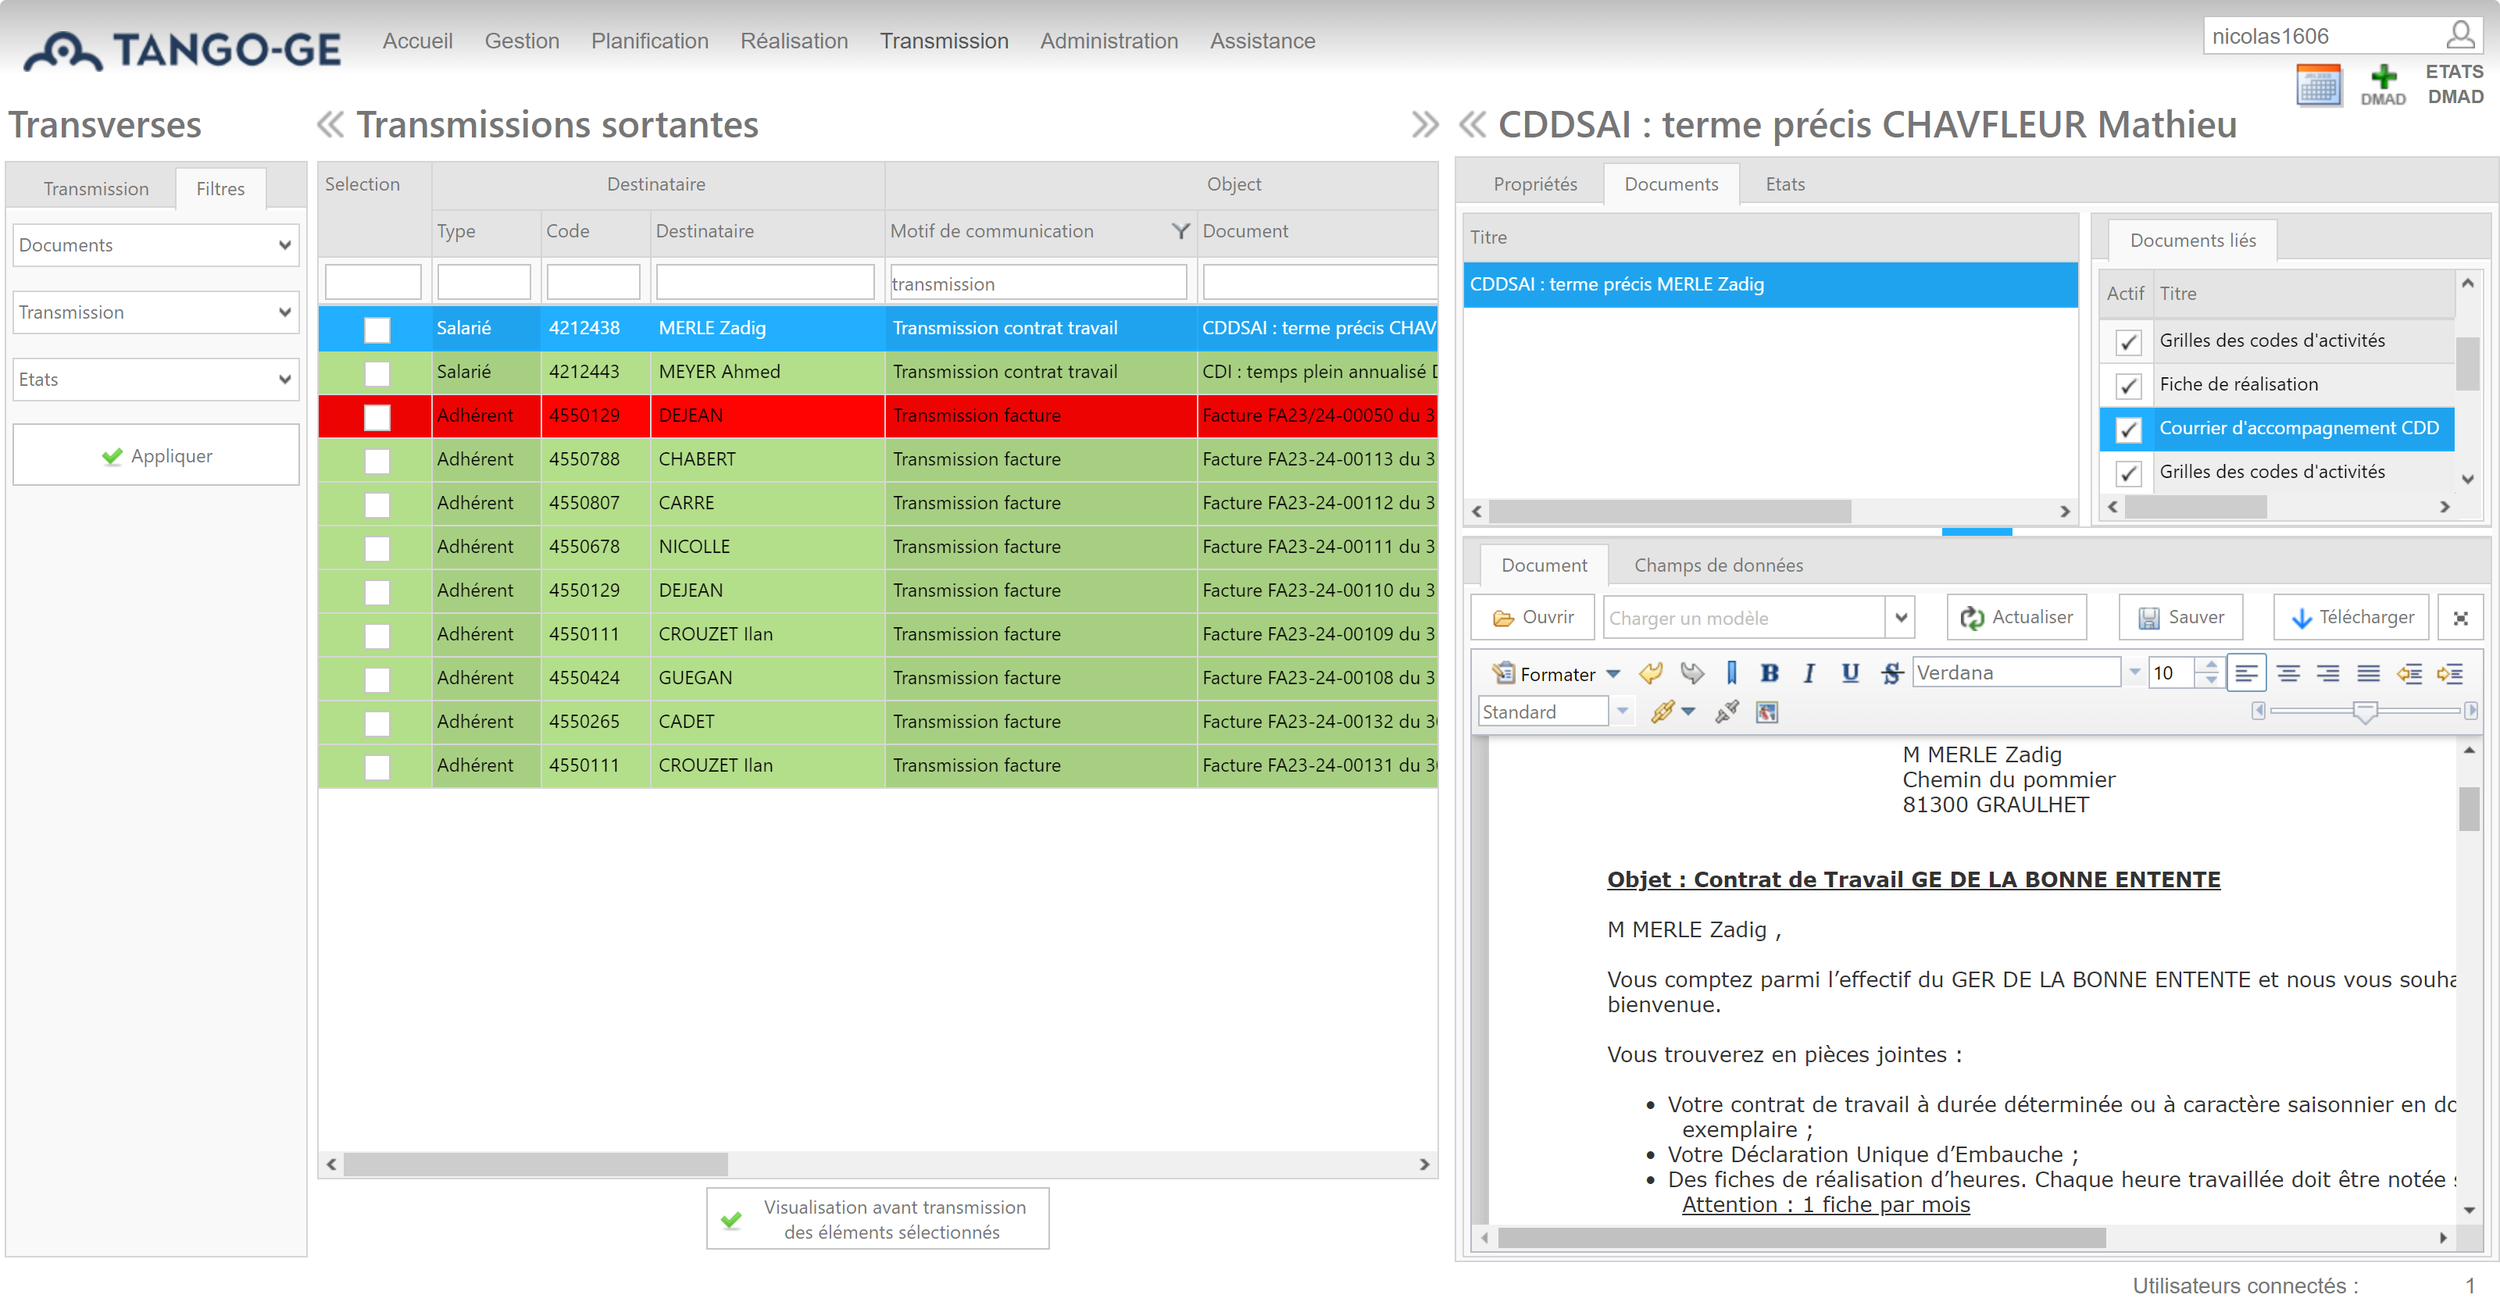Click the fullscreen expand editor icon
This screenshot has width=2500, height=1309.
click(2461, 618)
